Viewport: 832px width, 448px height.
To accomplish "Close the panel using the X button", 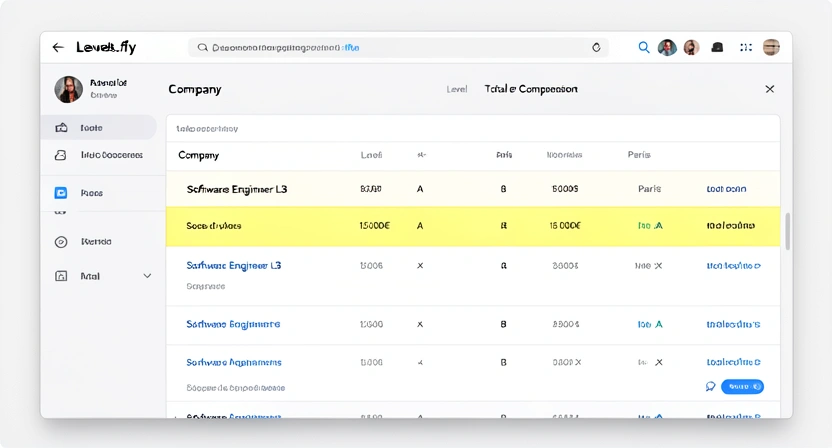I will point(769,89).
